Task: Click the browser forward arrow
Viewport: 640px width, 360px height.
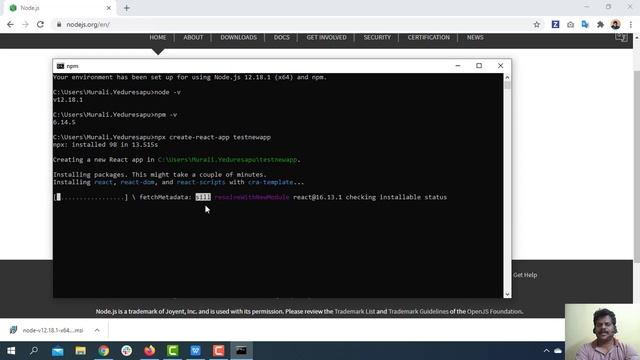Action: pos(25,24)
